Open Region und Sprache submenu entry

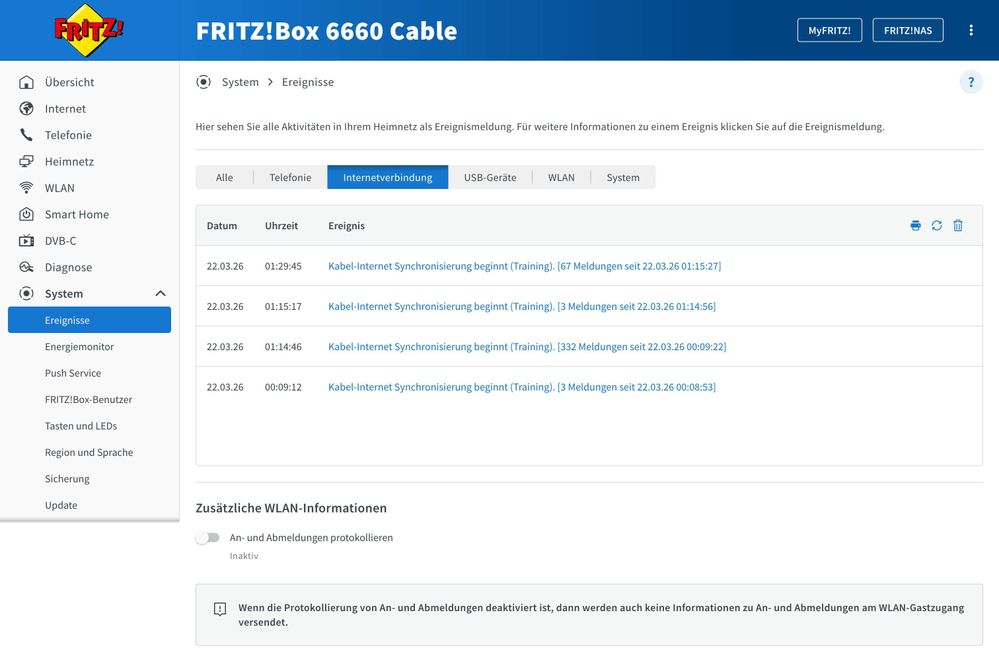[89, 452]
